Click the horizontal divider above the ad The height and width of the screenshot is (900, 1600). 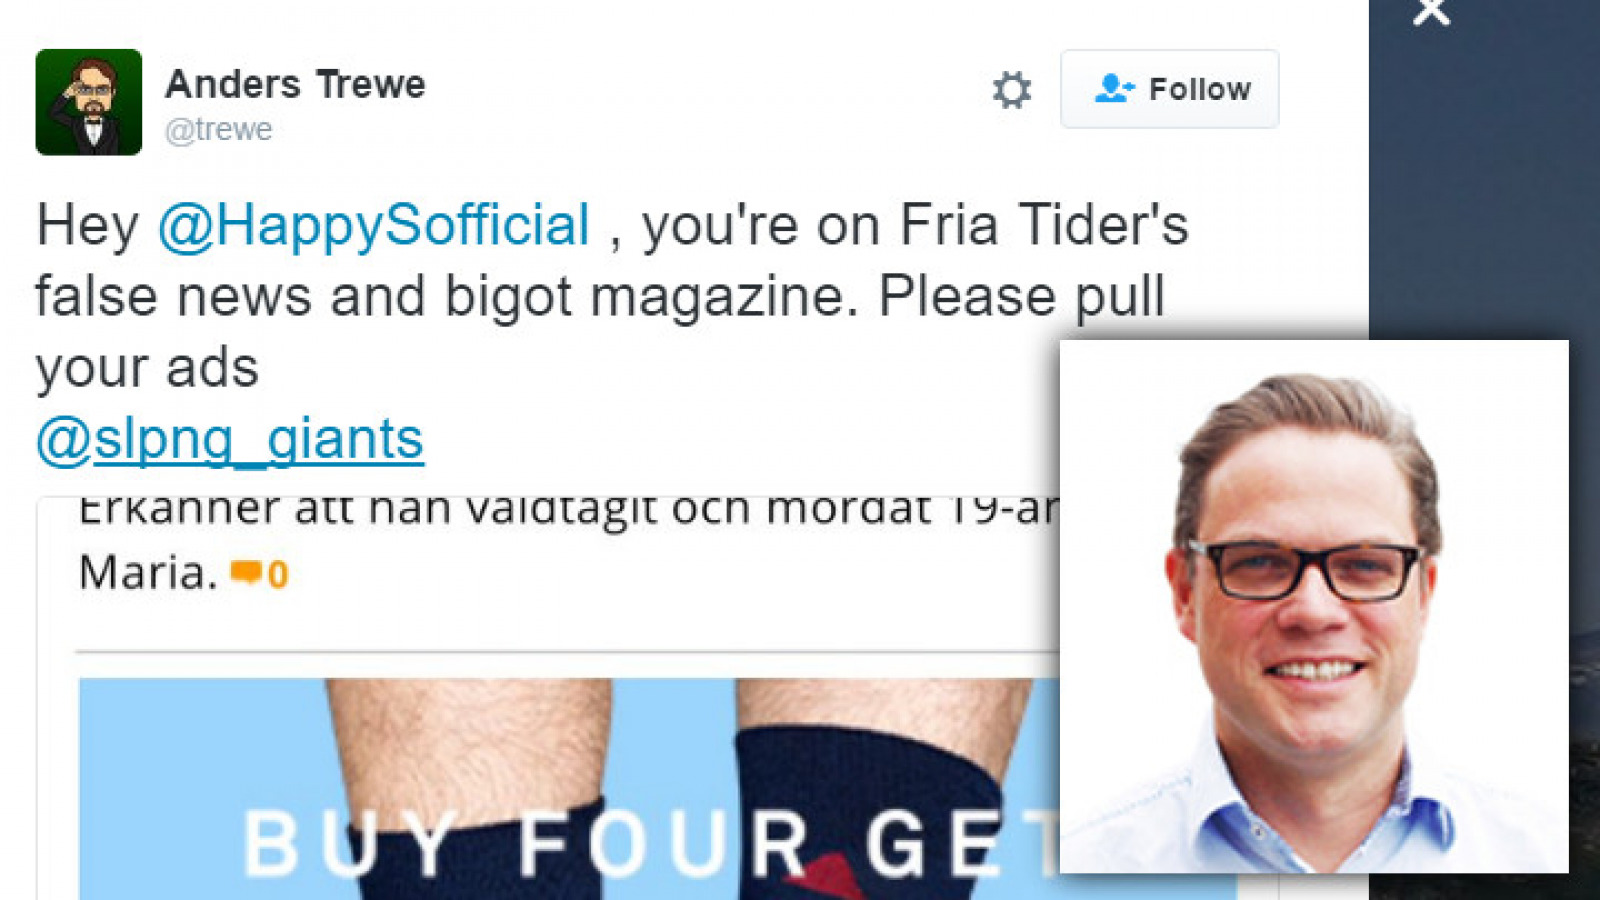point(568,652)
